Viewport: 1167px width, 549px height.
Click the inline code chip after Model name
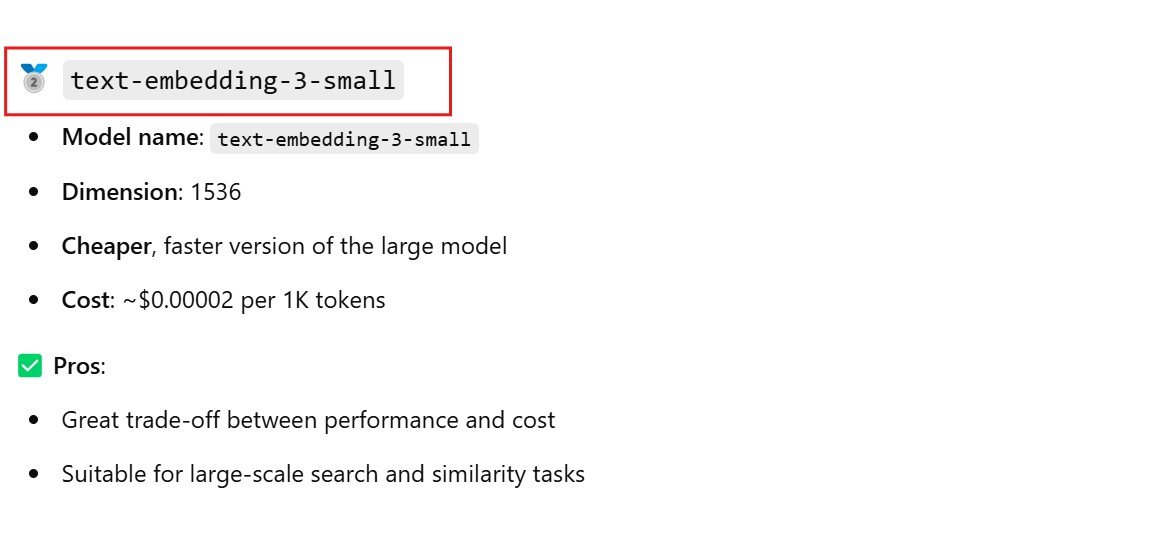pos(344,139)
